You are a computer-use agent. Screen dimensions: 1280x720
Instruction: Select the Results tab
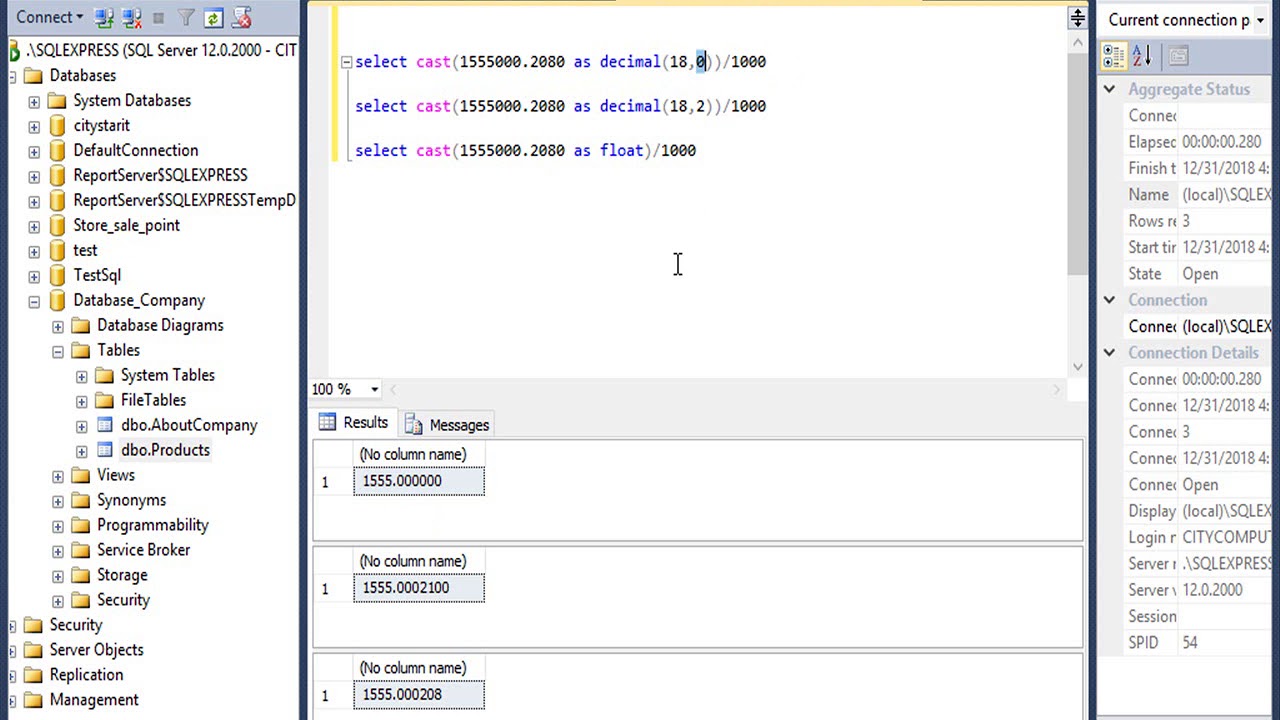pyautogui.click(x=354, y=423)
